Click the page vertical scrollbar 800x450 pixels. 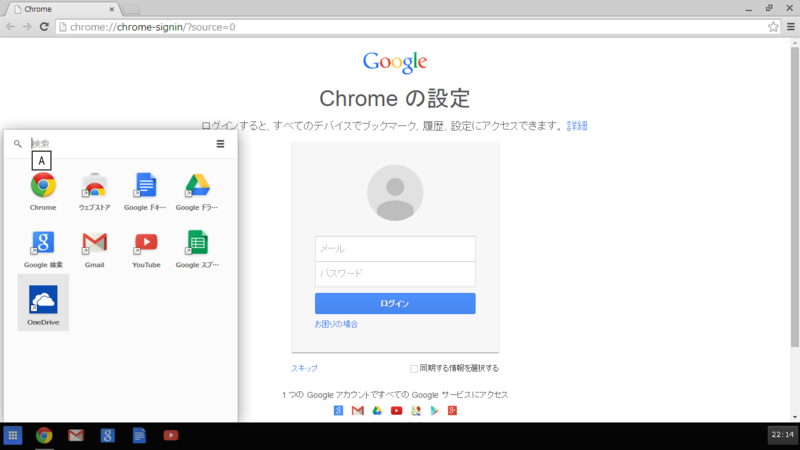[x=794, y=198]
